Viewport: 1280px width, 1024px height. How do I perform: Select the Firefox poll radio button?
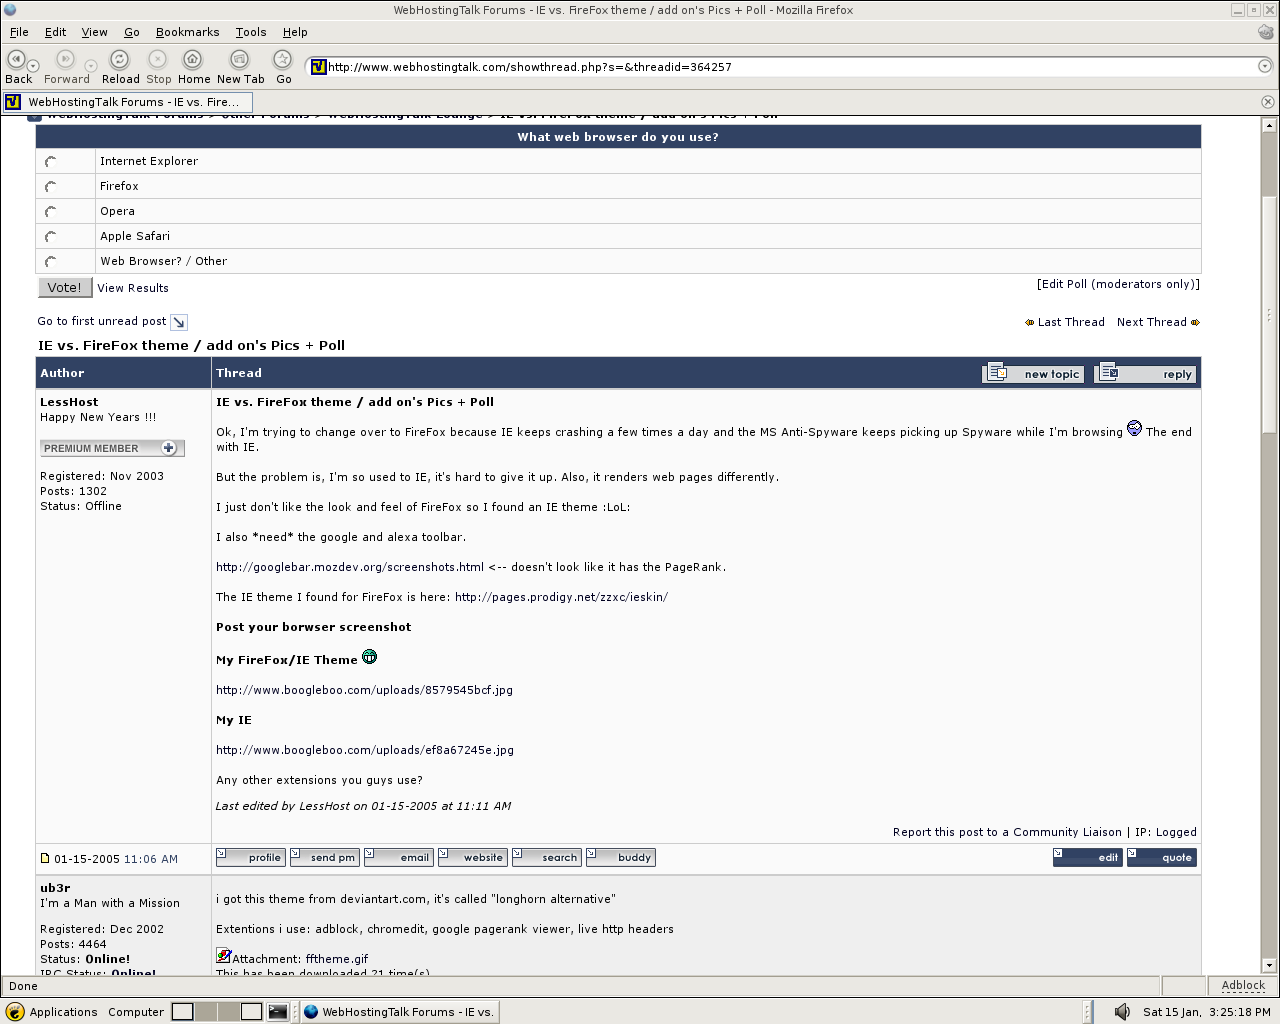51,187
